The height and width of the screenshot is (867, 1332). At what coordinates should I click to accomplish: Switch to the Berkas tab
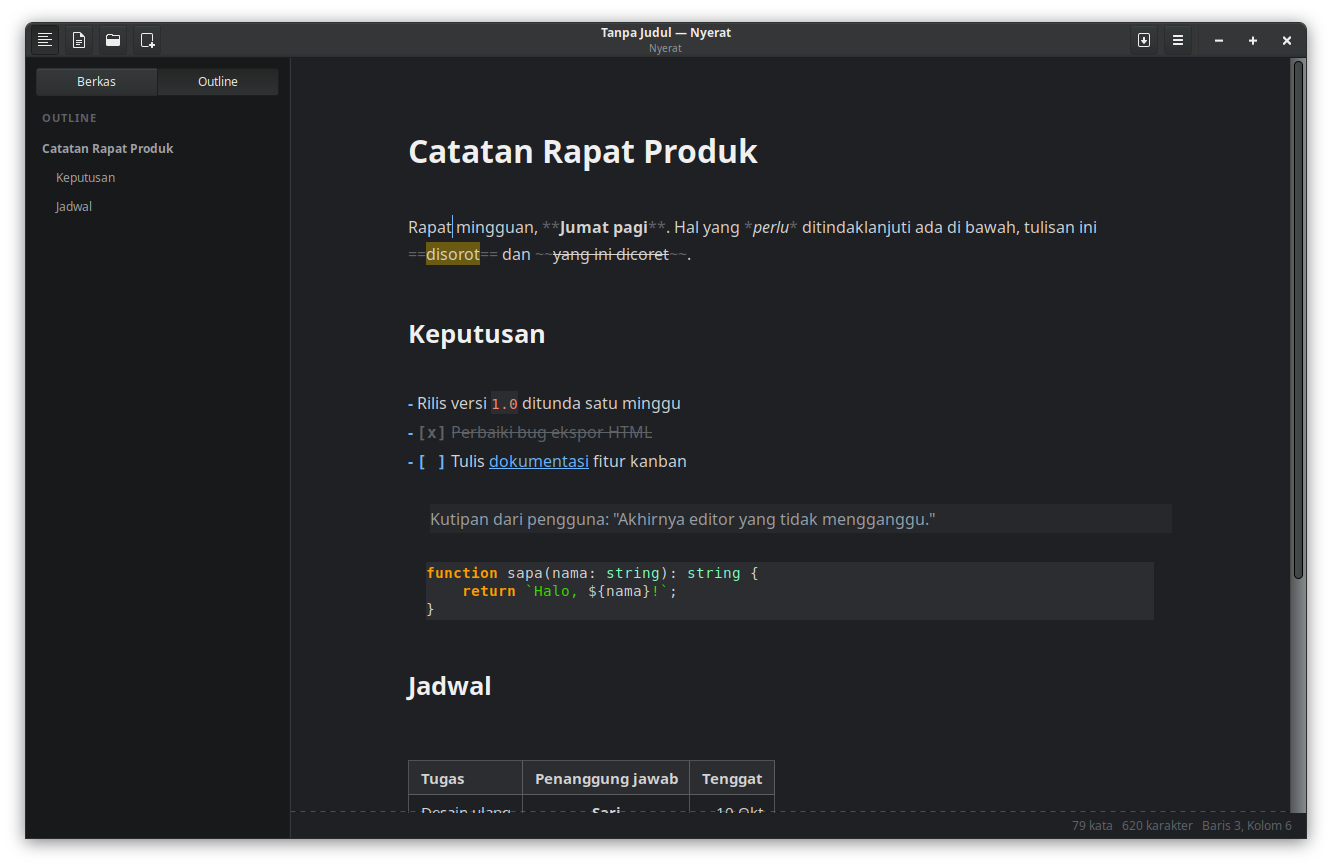pyautogui.click(x=97, y=82)
